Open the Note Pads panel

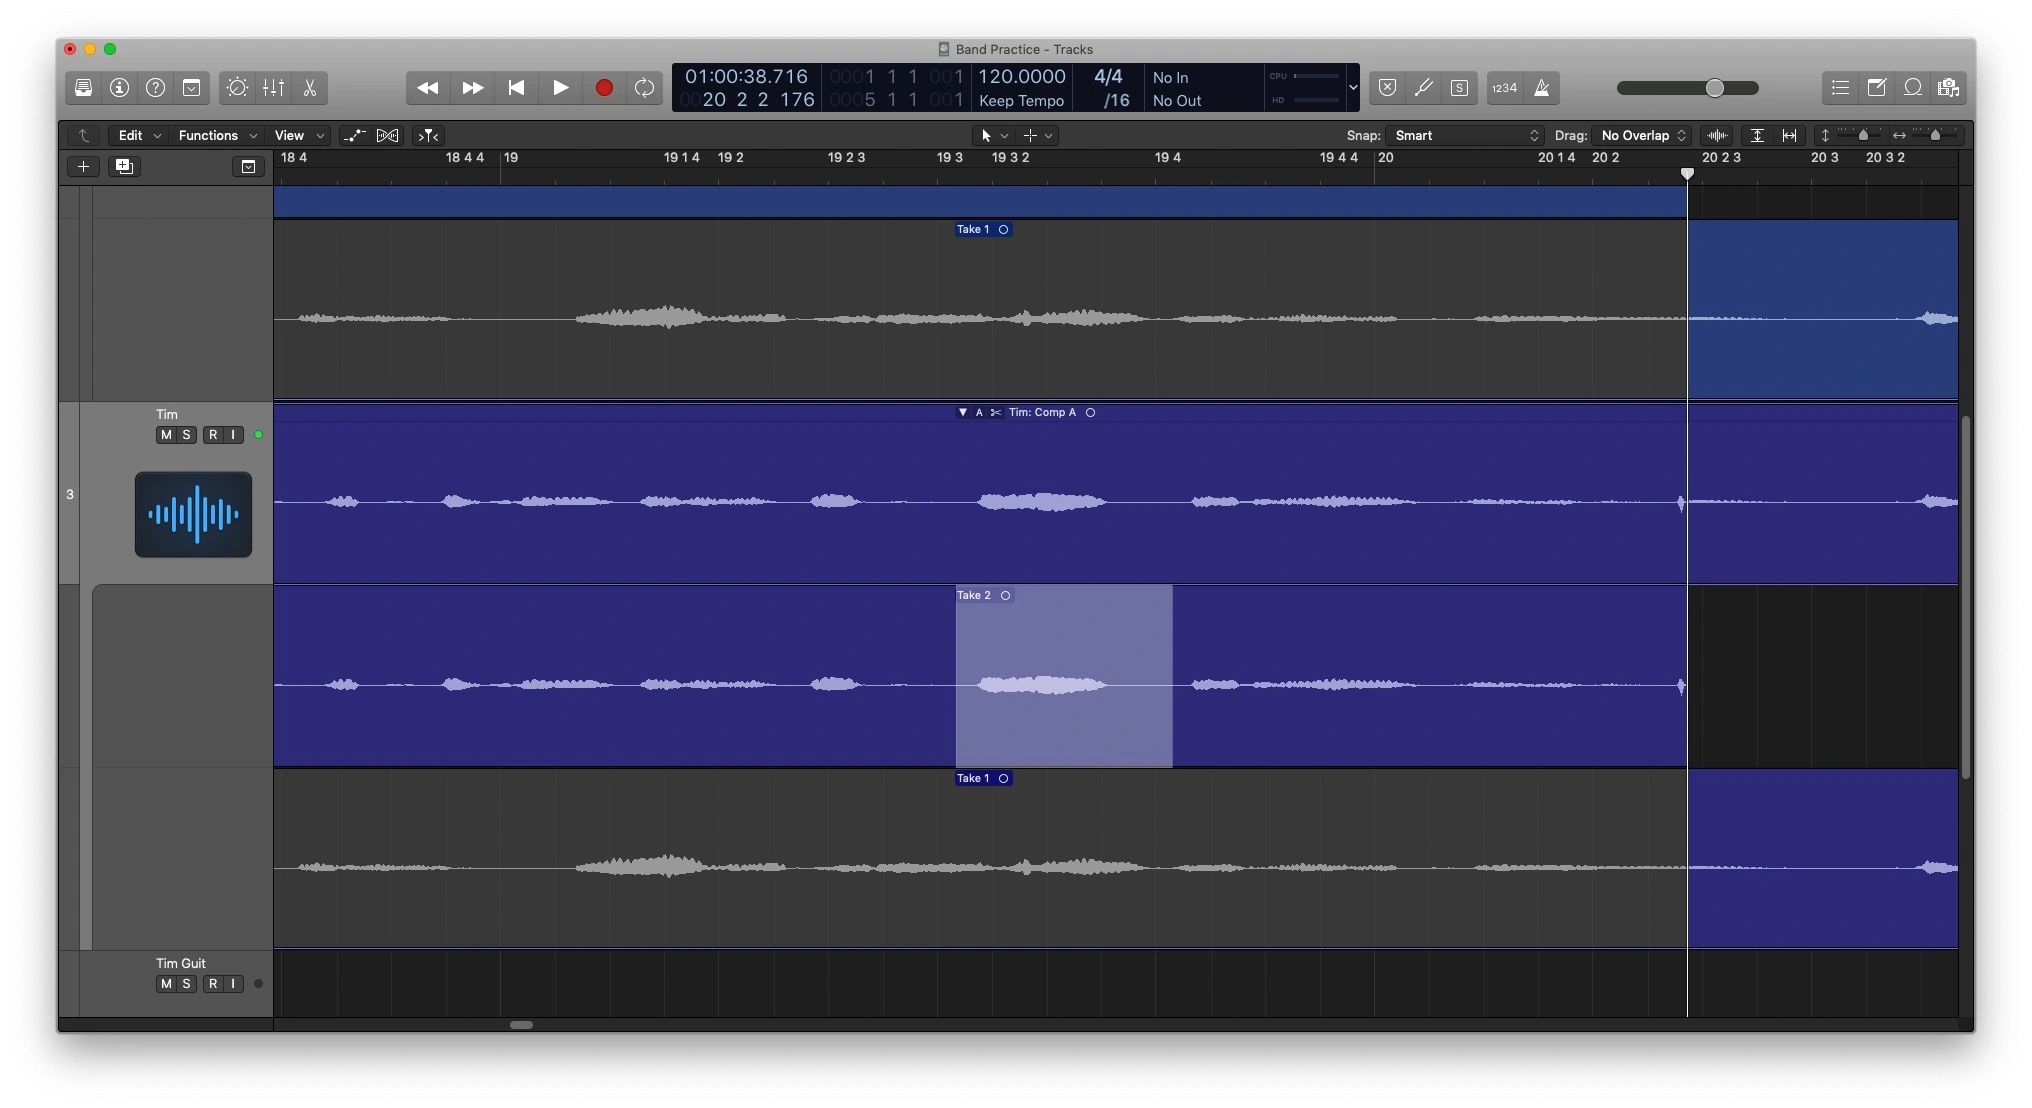[x=1876, y=88]
